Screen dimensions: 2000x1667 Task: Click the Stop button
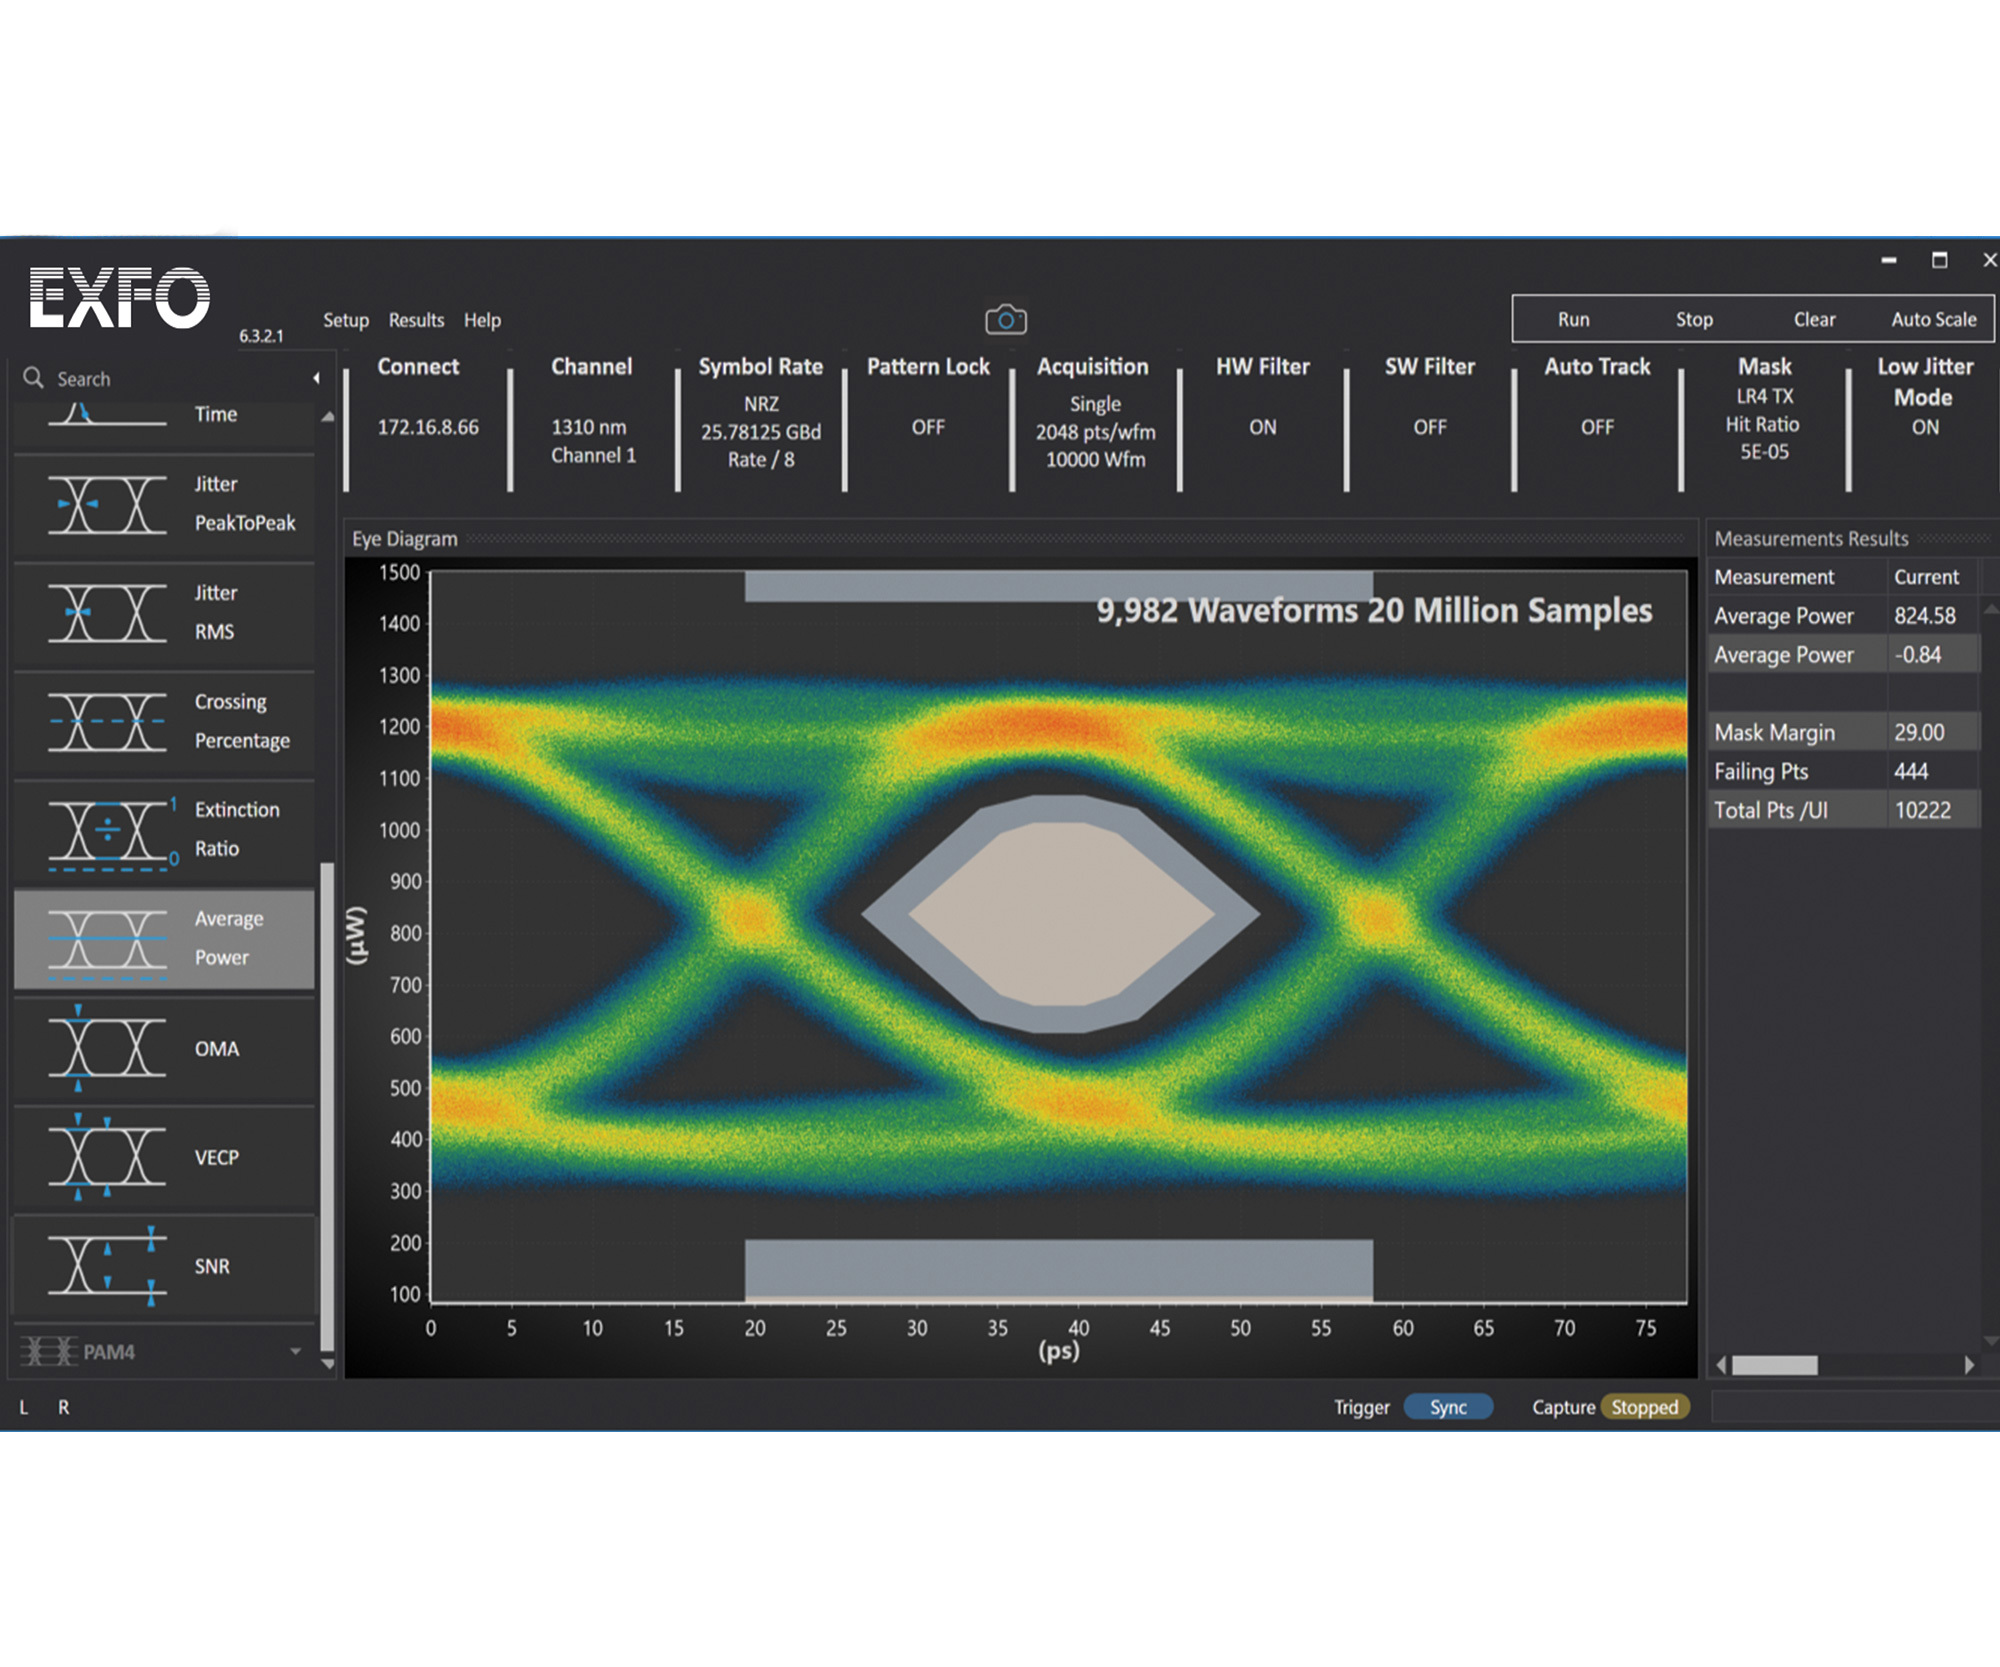[1694, 319]
